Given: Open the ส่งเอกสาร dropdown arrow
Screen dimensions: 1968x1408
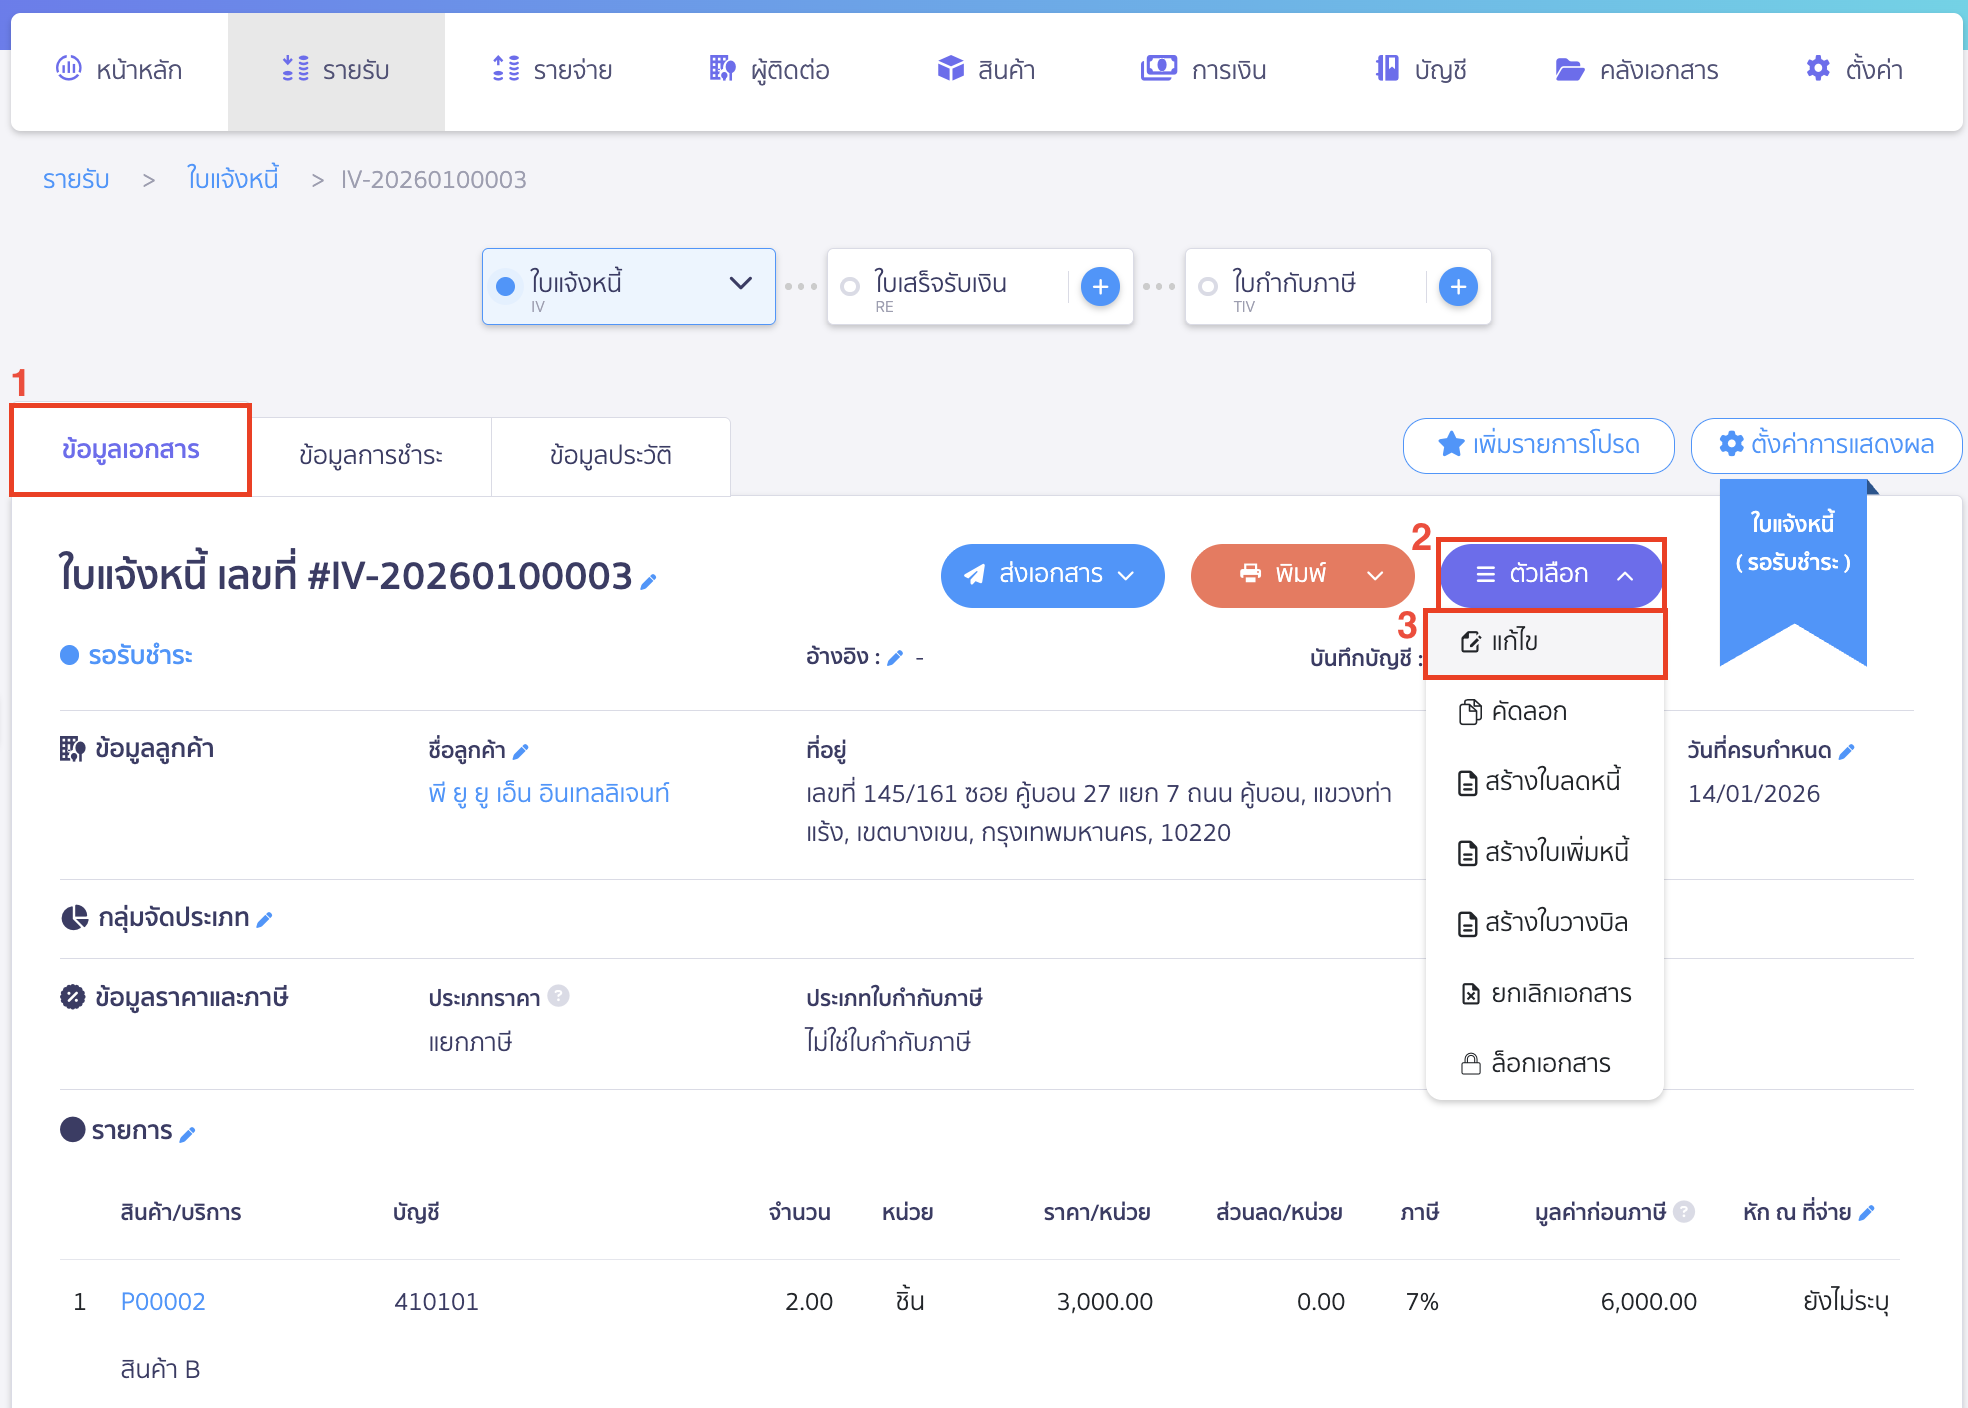Looking at the screenshot, I should (x=1126, y=575).
